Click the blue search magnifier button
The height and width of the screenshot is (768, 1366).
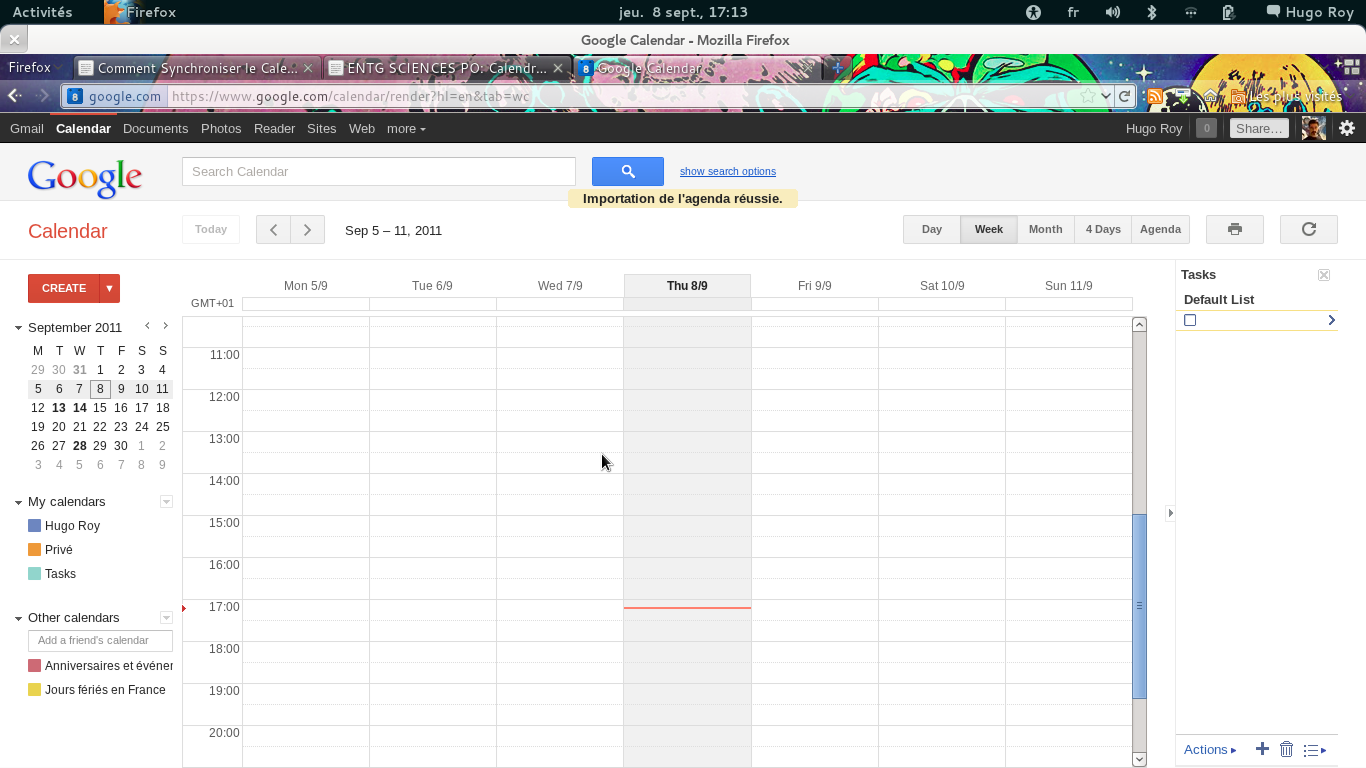(x=628, y=171)
